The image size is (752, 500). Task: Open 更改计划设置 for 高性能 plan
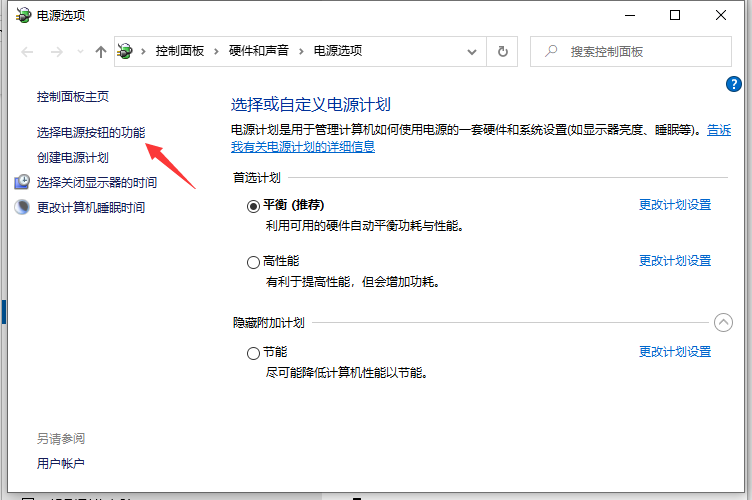[675, 261]
